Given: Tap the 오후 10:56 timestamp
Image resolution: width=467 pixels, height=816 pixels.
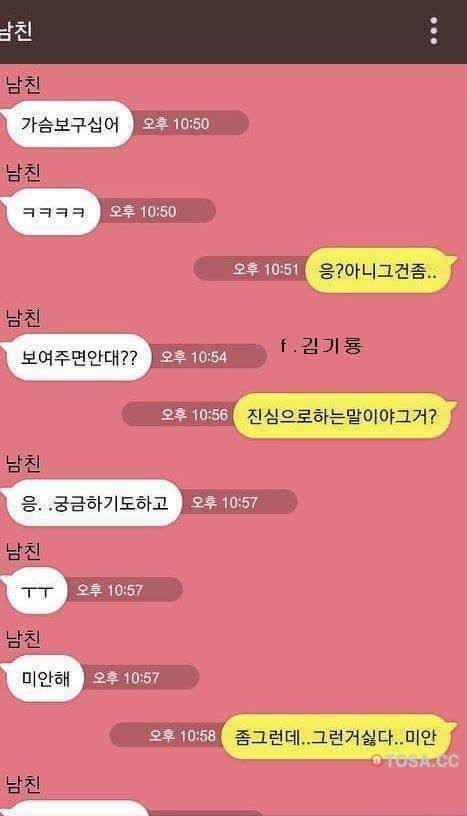Looking at the screenshot, I should (194, 415).
